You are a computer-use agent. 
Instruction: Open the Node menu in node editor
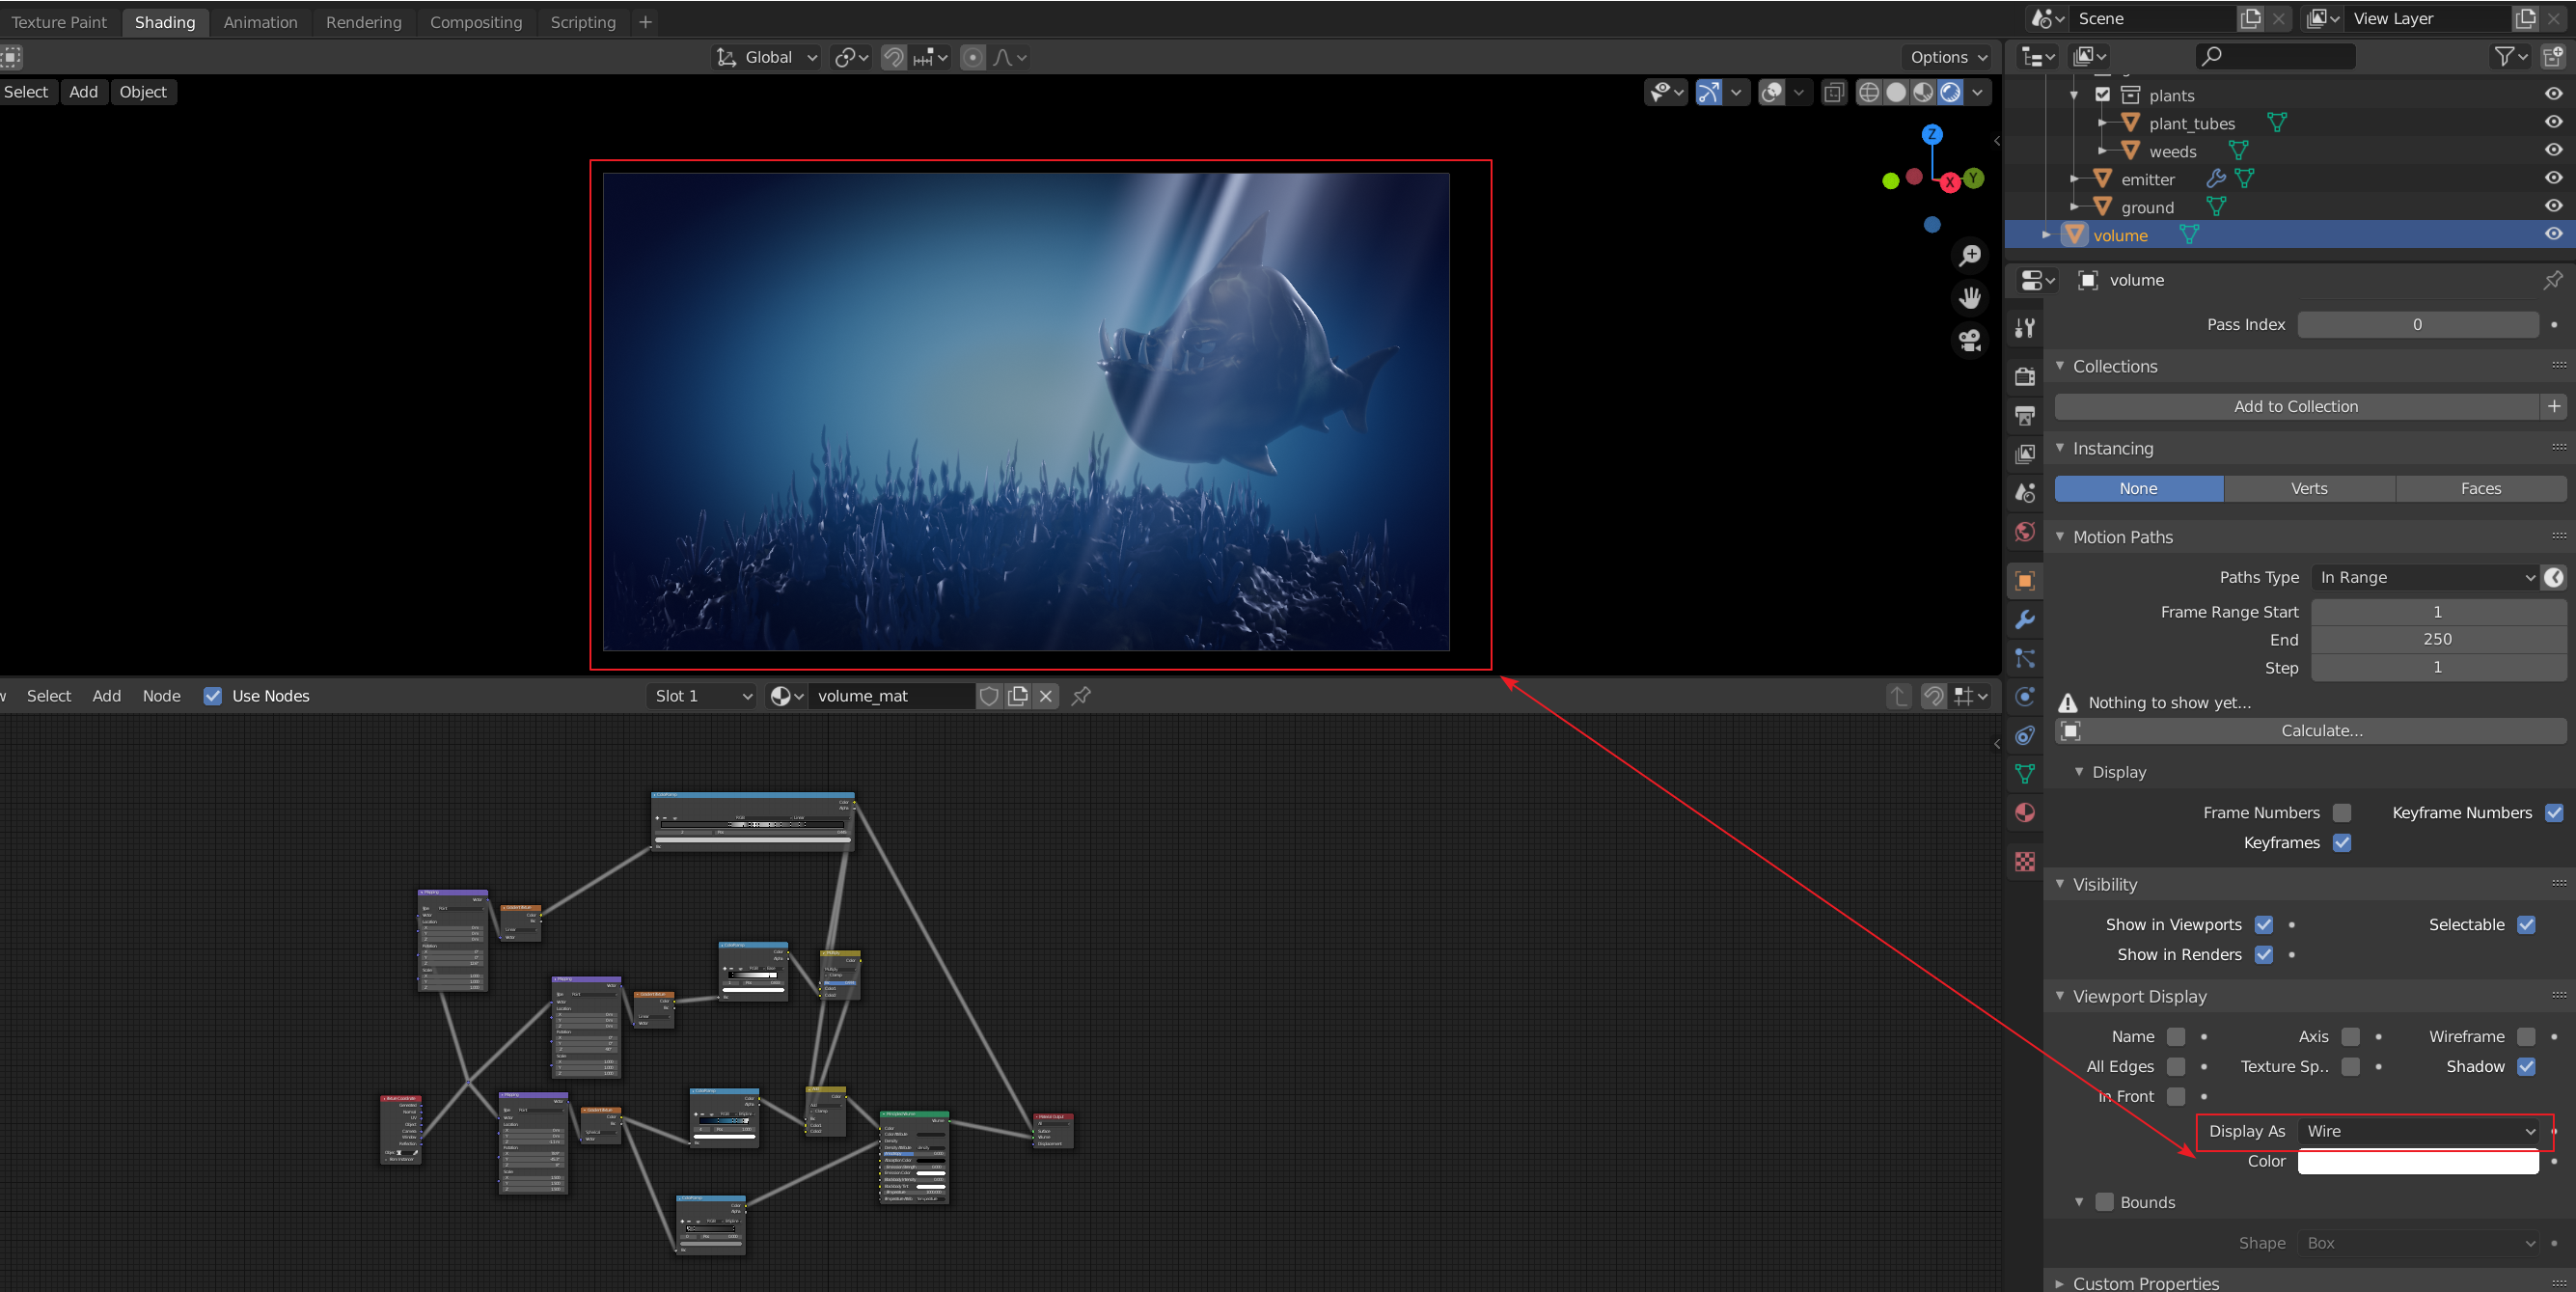tap(161, 696)
